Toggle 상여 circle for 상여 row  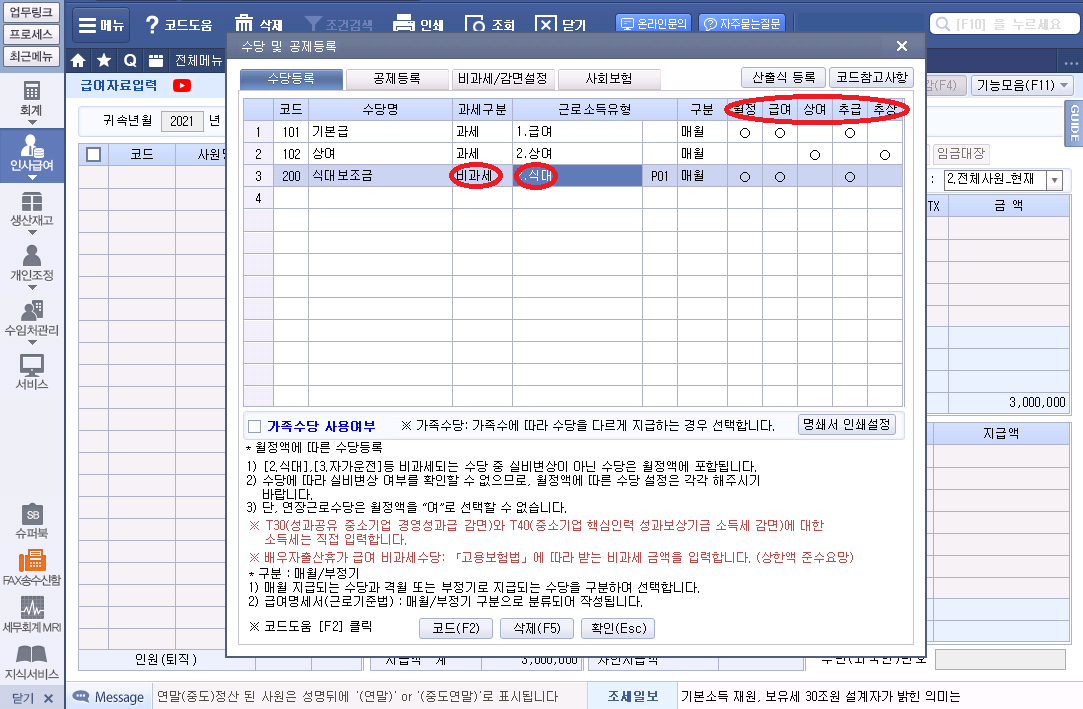point(815,155)
